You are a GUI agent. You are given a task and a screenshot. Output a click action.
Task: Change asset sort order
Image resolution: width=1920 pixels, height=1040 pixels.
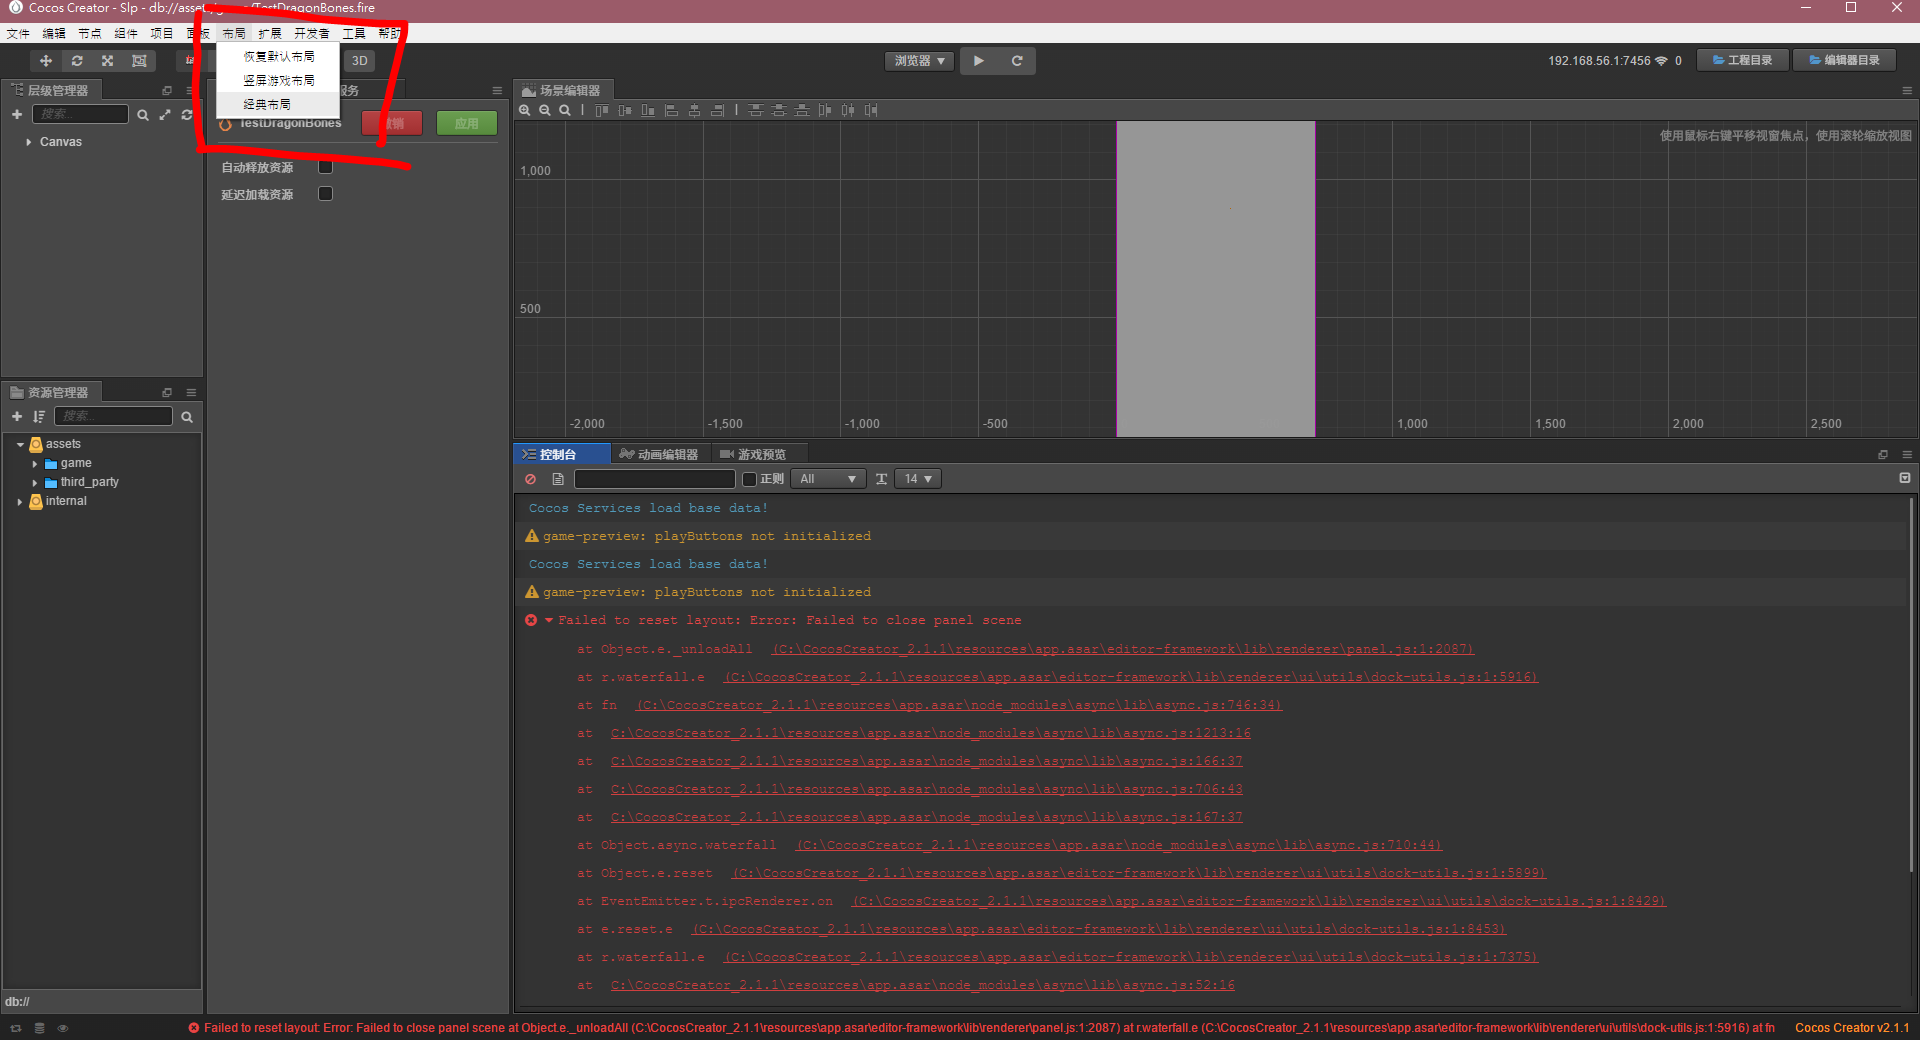[x=39, y=417]
